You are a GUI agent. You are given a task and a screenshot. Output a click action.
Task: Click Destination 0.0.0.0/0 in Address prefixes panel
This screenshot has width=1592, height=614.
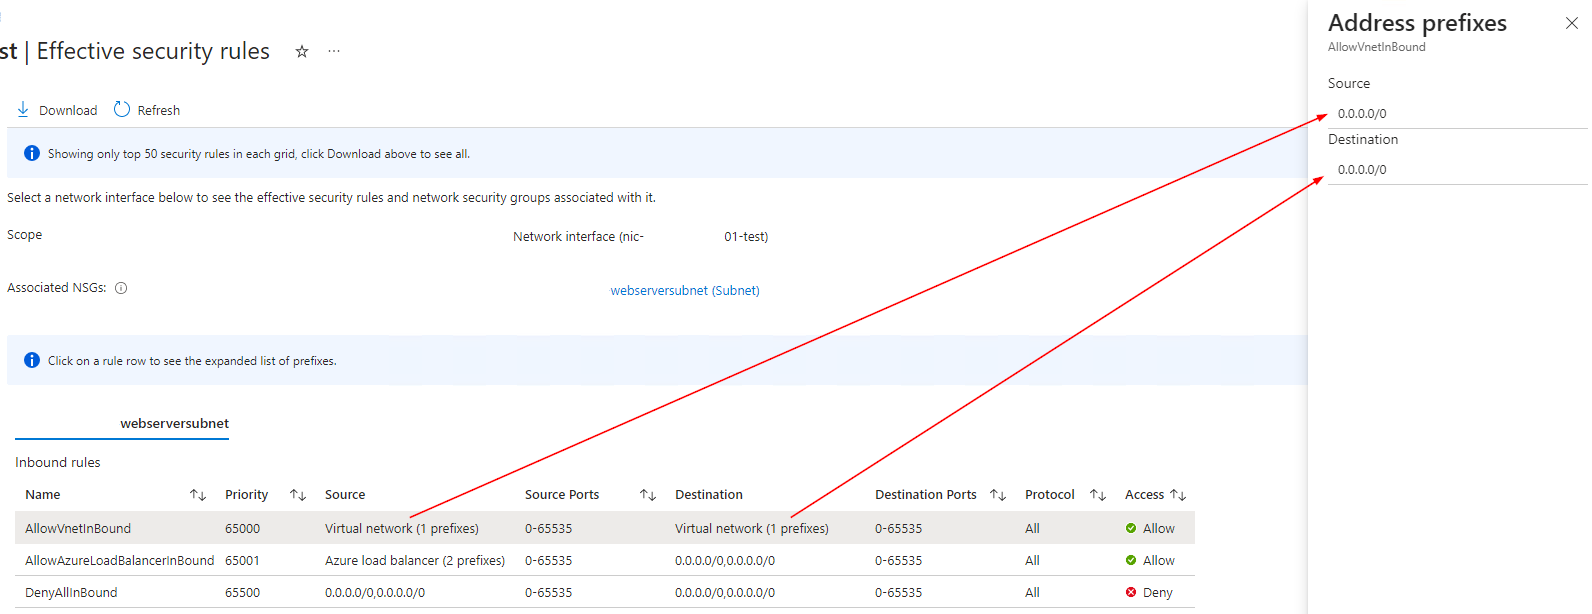pyautogui.click(x=1362, y=170)
